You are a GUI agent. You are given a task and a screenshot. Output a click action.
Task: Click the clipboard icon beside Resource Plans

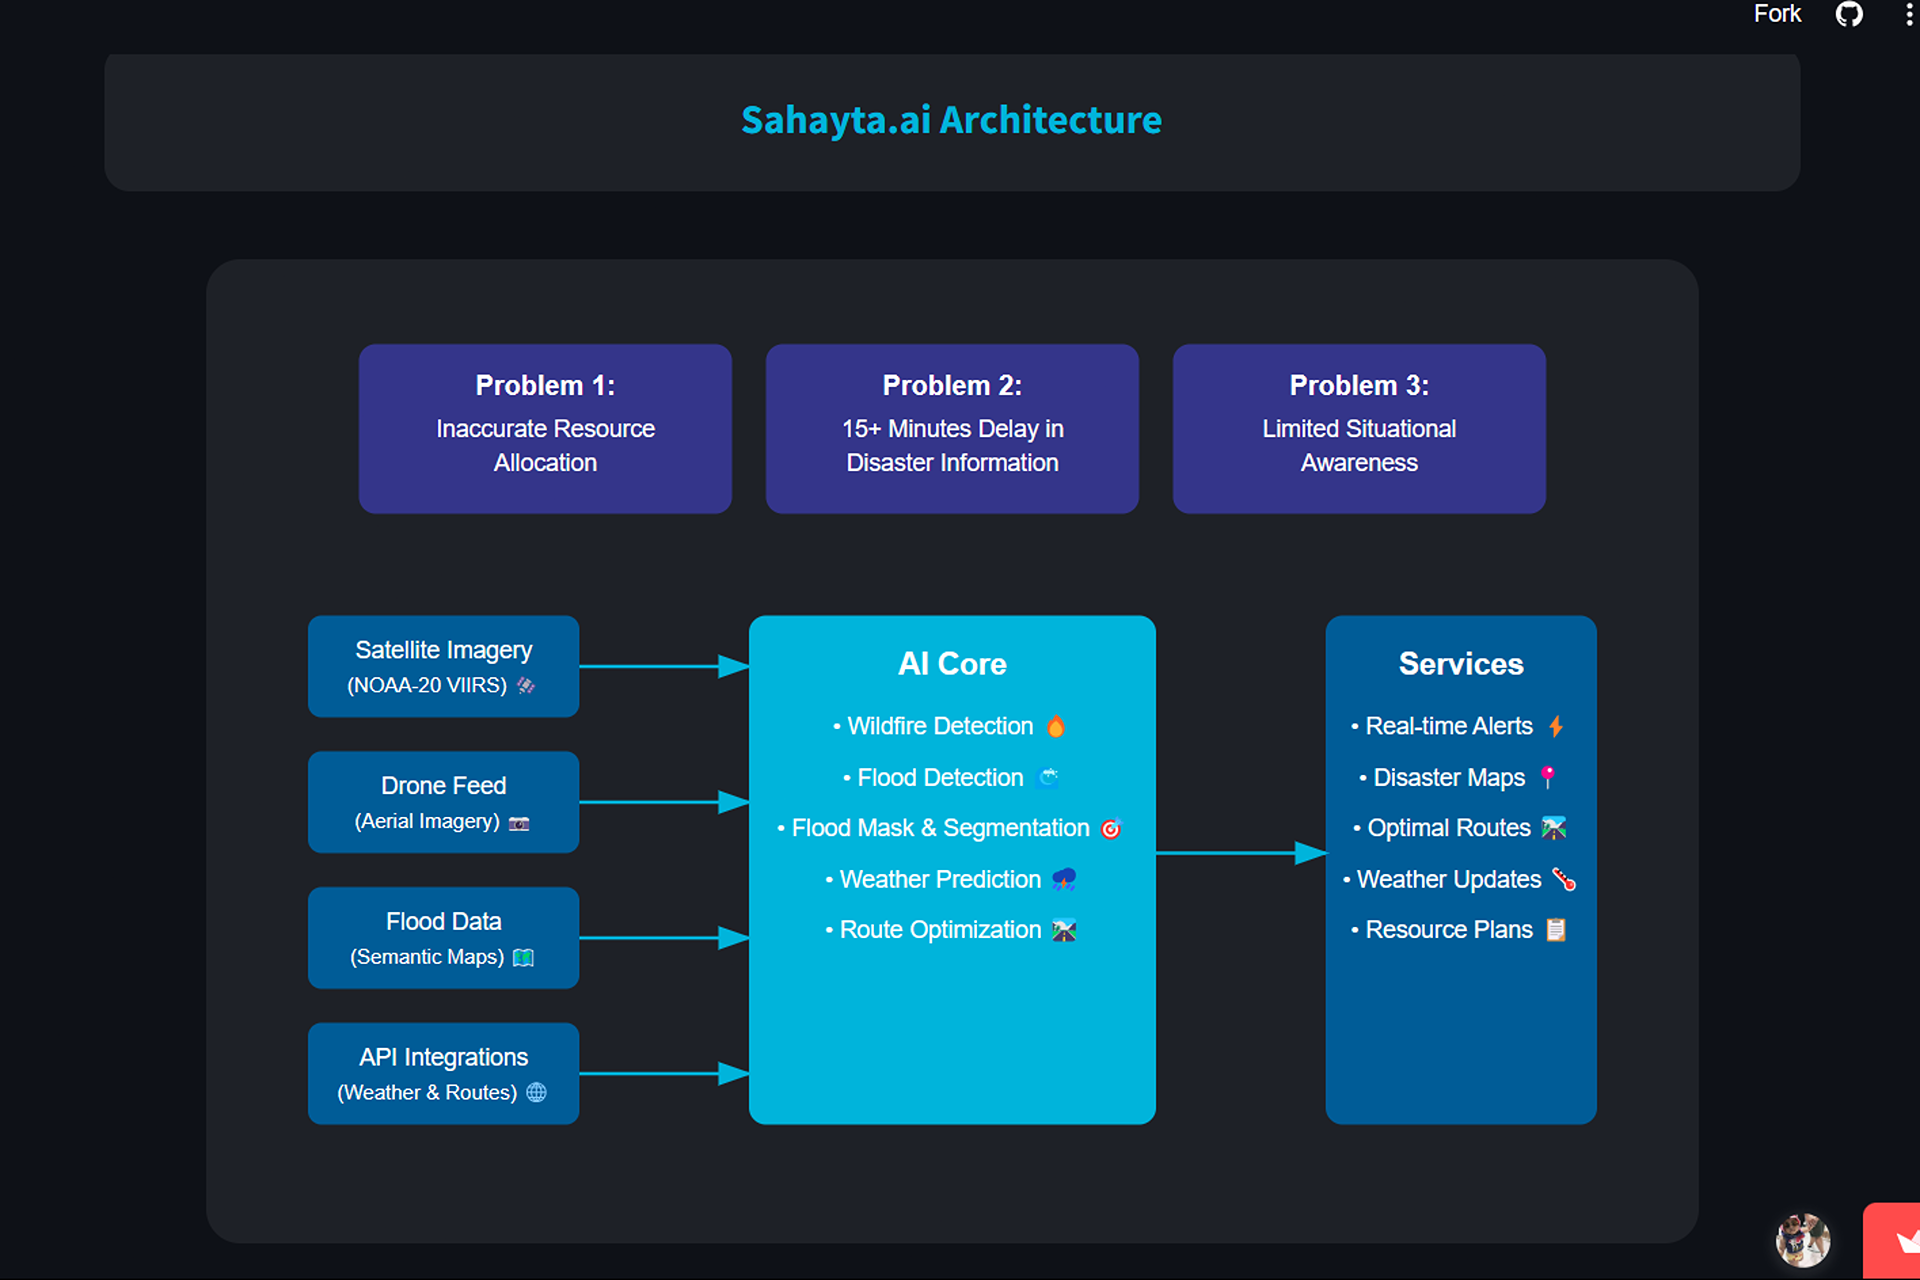click(x=1556, y=930)
